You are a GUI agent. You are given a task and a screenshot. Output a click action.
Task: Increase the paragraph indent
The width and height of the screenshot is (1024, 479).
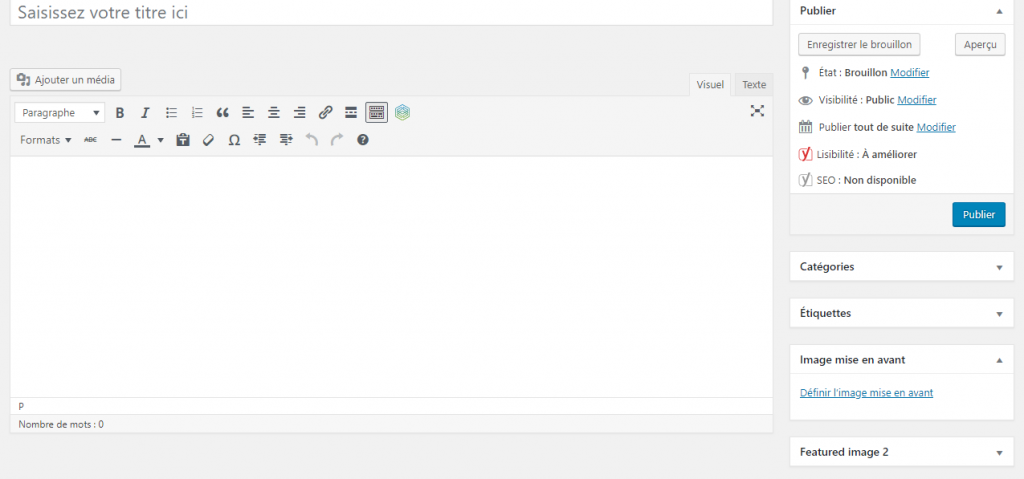point(285,140)
